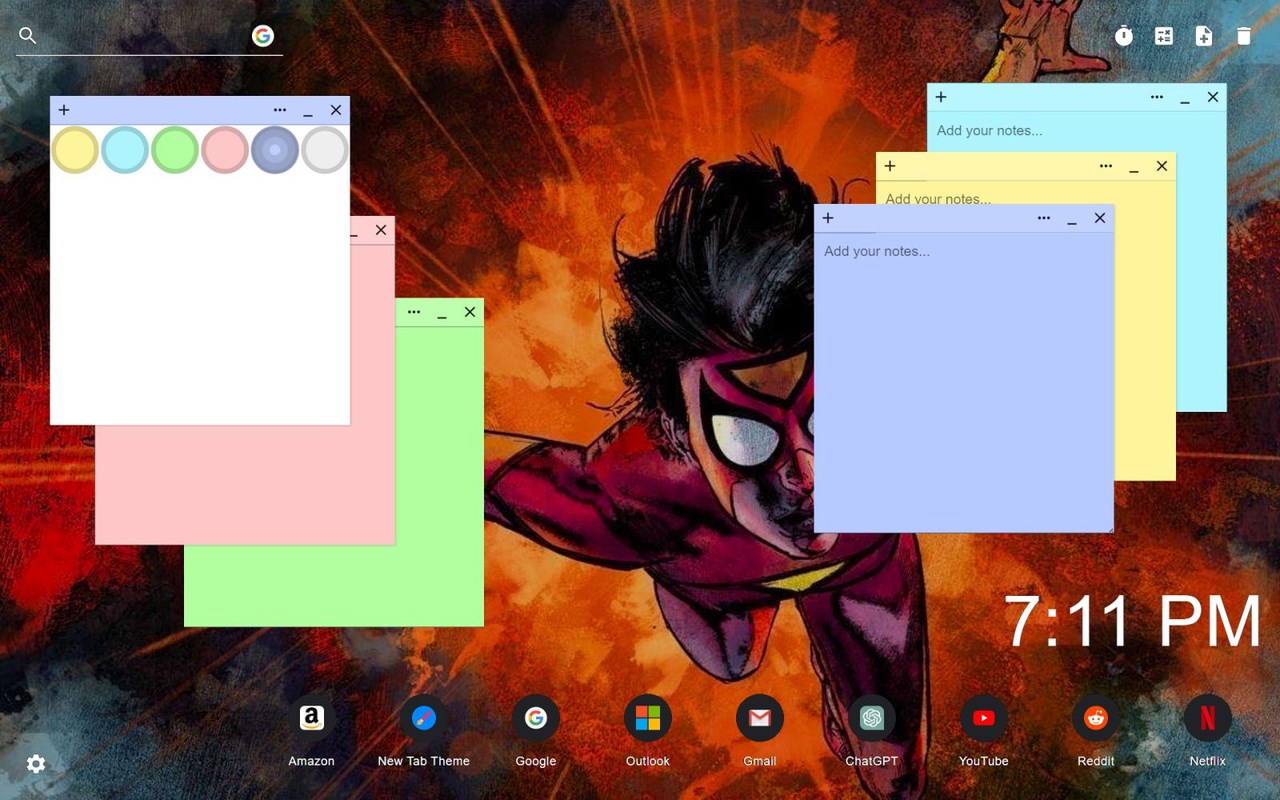Click the magnifier search icon

(28, 36)
